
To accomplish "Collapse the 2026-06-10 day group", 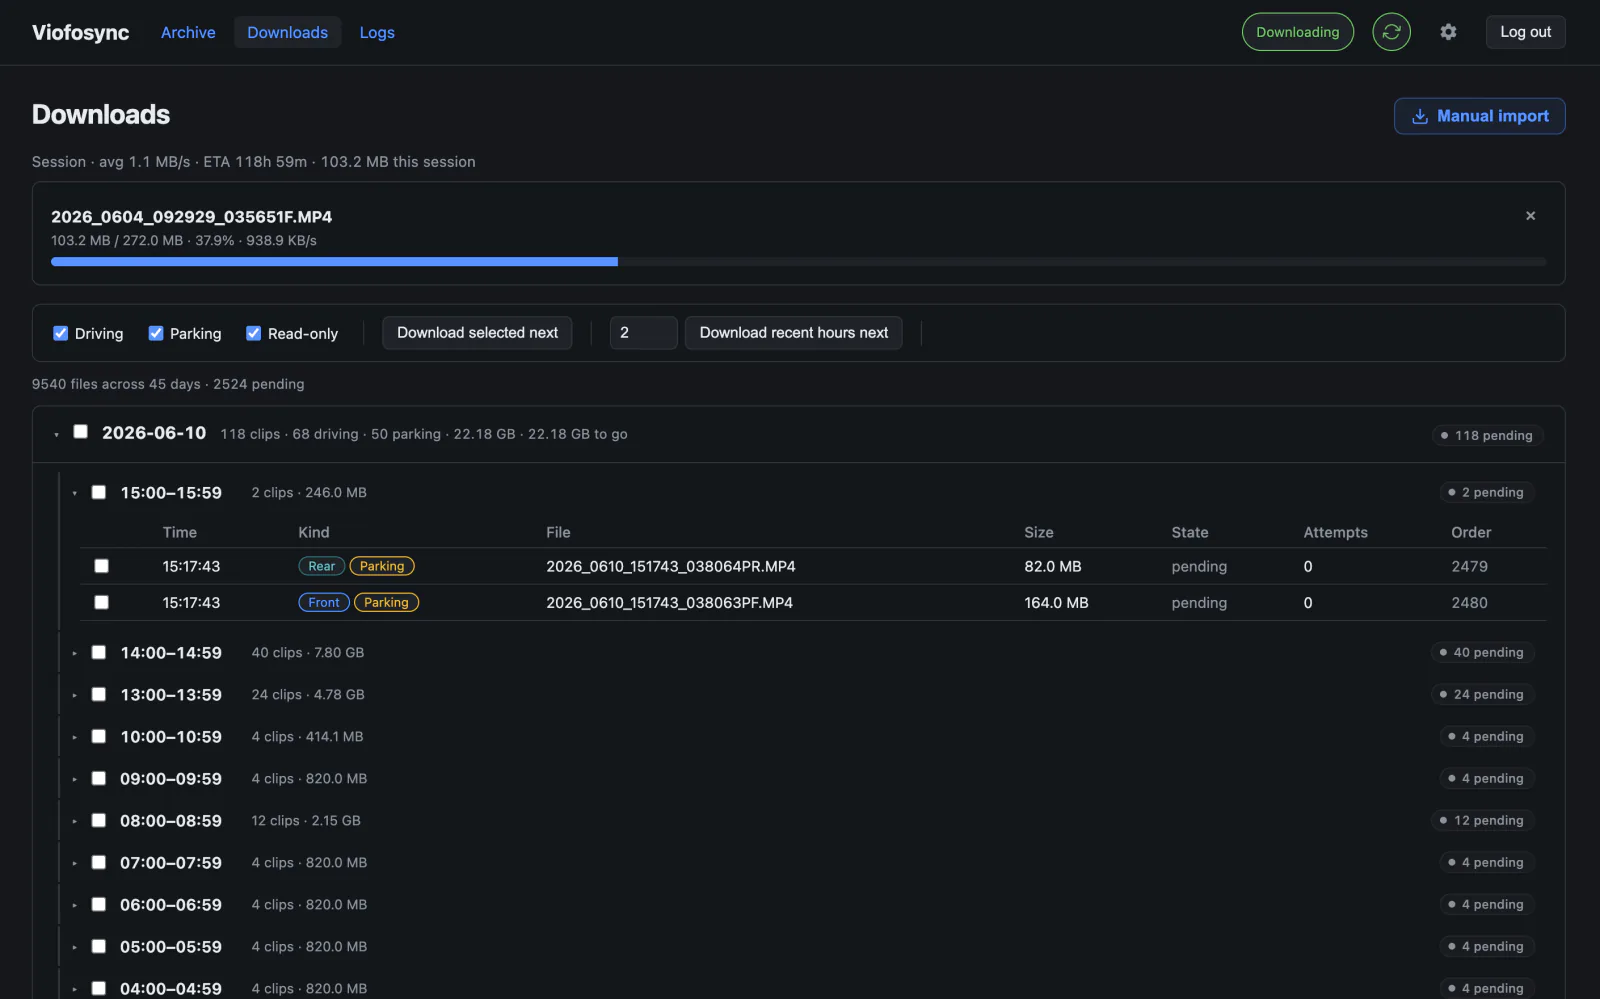I will pyautogui.click(x=56, y=434).
